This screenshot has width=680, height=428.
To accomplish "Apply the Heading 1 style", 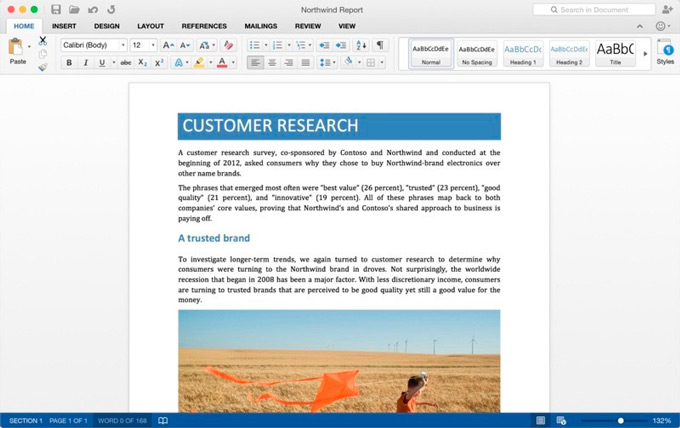I will point(523,53).
